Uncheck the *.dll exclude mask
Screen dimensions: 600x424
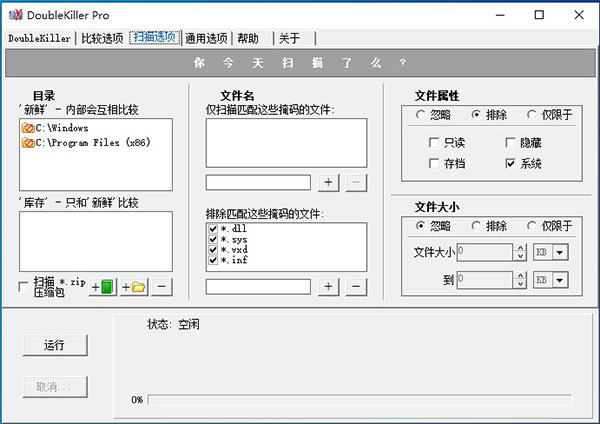[213, 230]
